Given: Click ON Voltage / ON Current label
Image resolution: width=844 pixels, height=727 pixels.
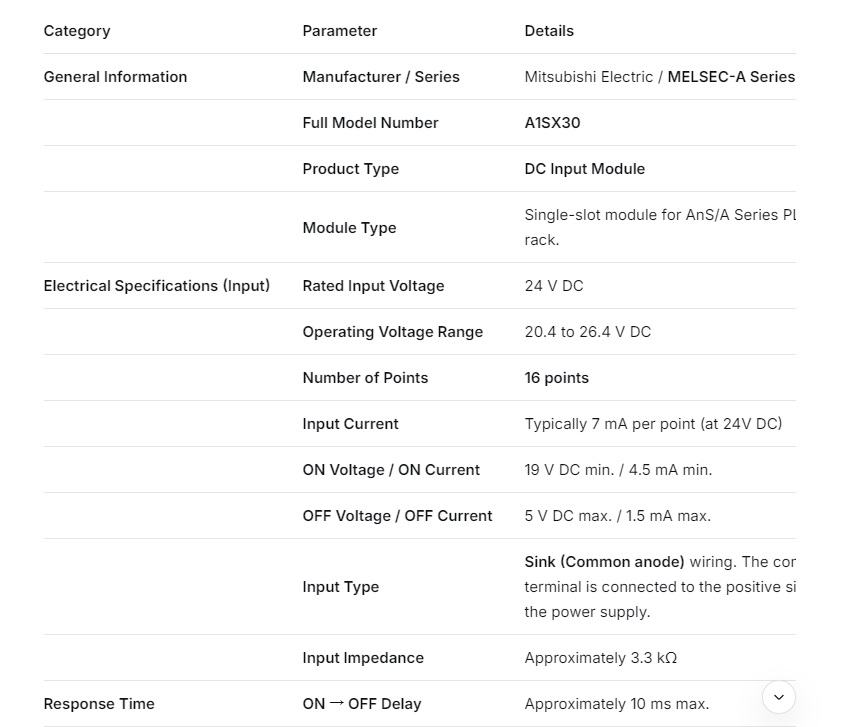Looking at the screenshot, I should (x=391, y=470).
